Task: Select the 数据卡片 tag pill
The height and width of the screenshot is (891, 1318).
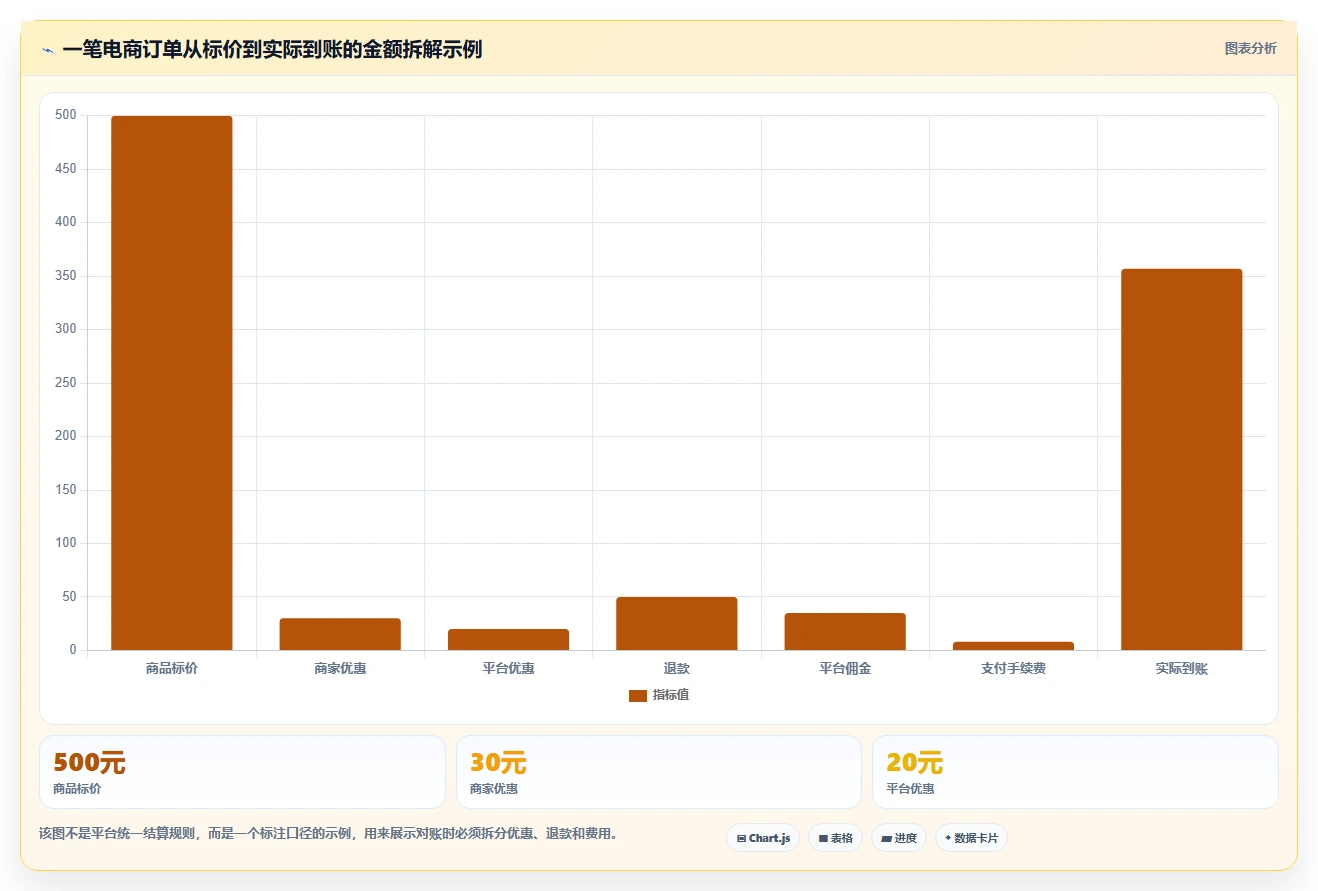Action: click(x=971, y=838)
